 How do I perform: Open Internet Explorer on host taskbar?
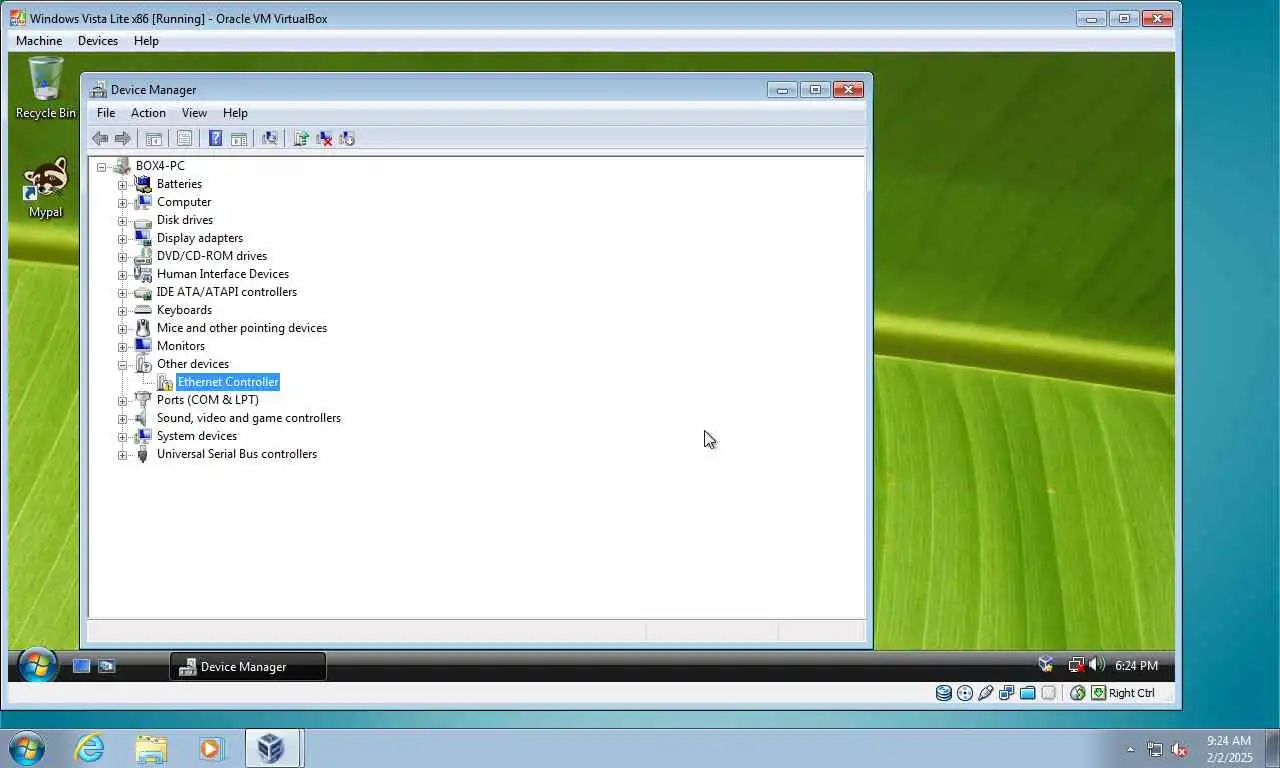pos(89,748)
